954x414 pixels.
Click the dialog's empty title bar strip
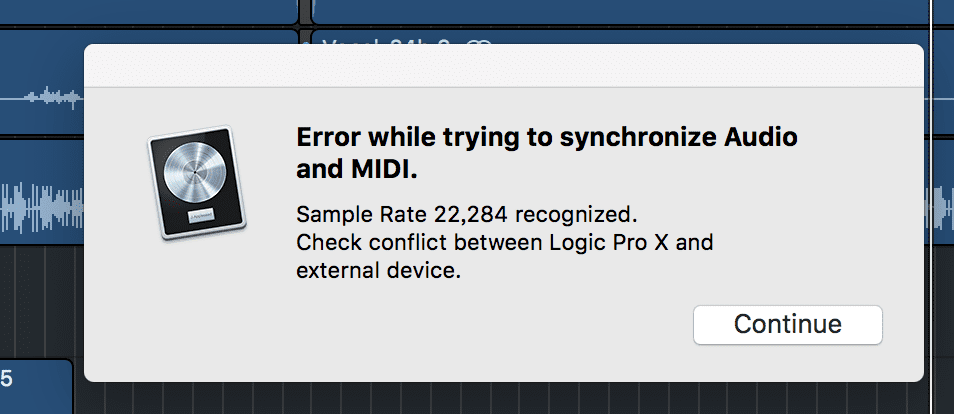pyautogui.click(x=504, y=66)
